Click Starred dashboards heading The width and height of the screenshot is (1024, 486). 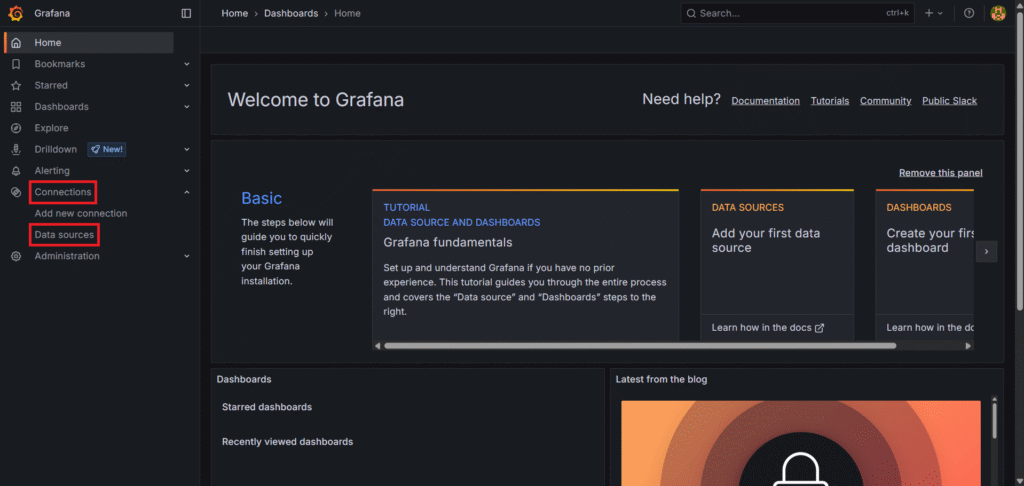(x=267, y=407)
